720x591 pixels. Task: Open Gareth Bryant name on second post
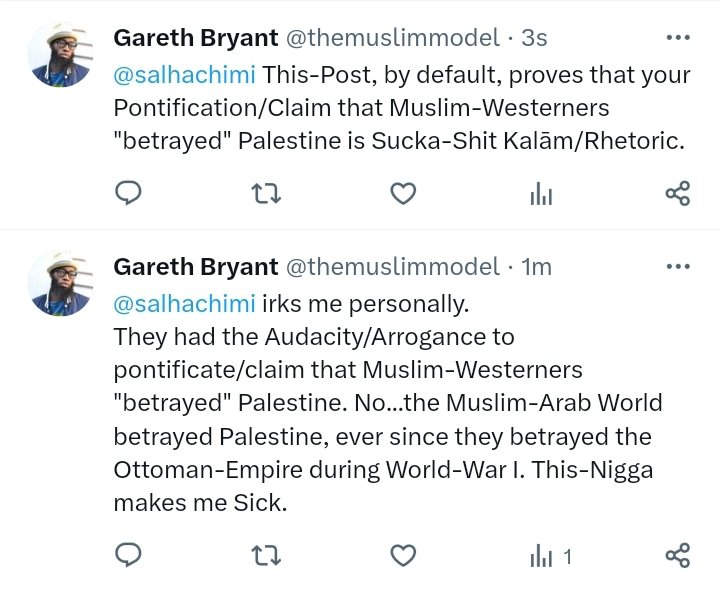pyautogui.click(x=196, y=267)
